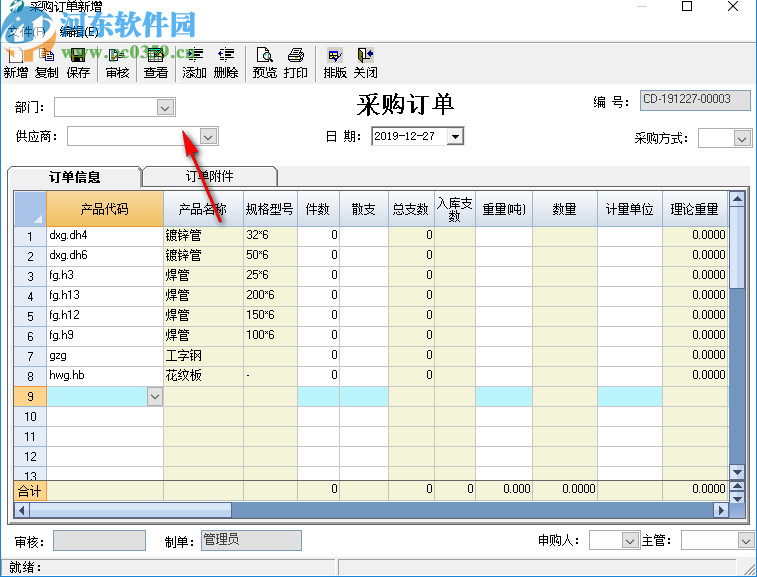The image size is (757, 577).
Task: Click the 总支数 column header
Action: click(411, 209)
